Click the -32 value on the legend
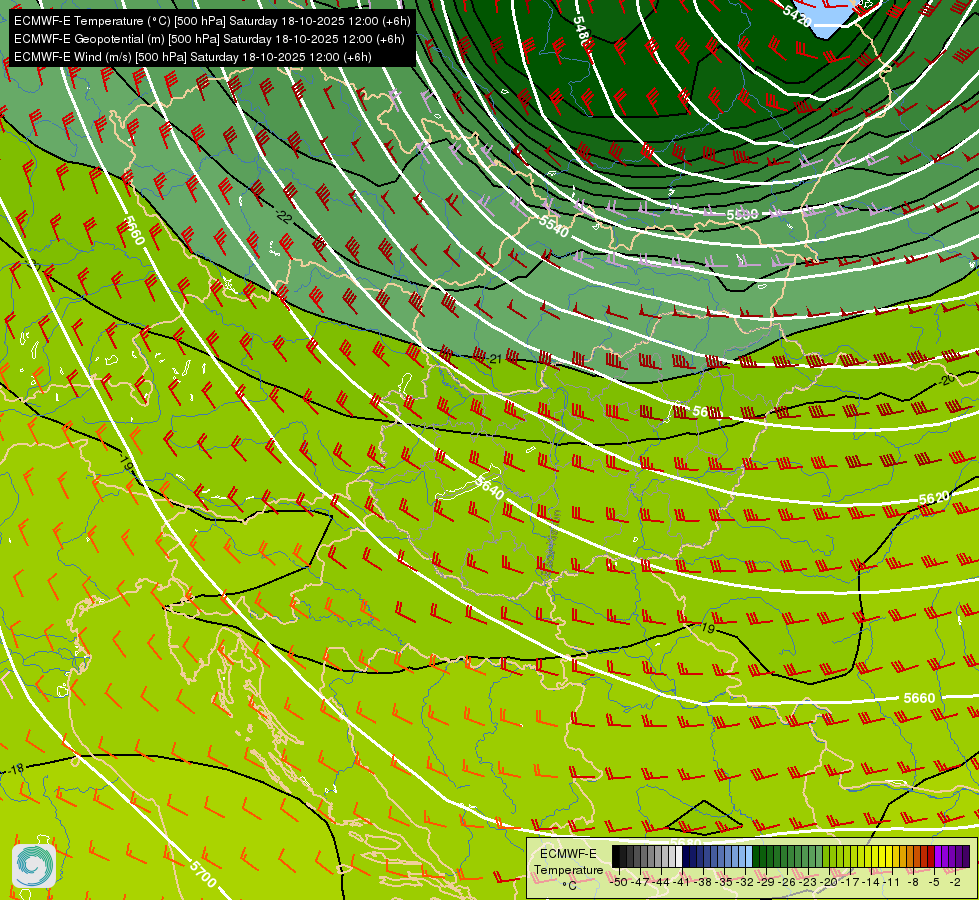The width and height of the screenshot is (979, 900). pyautogui.click(x=745, y=883)
